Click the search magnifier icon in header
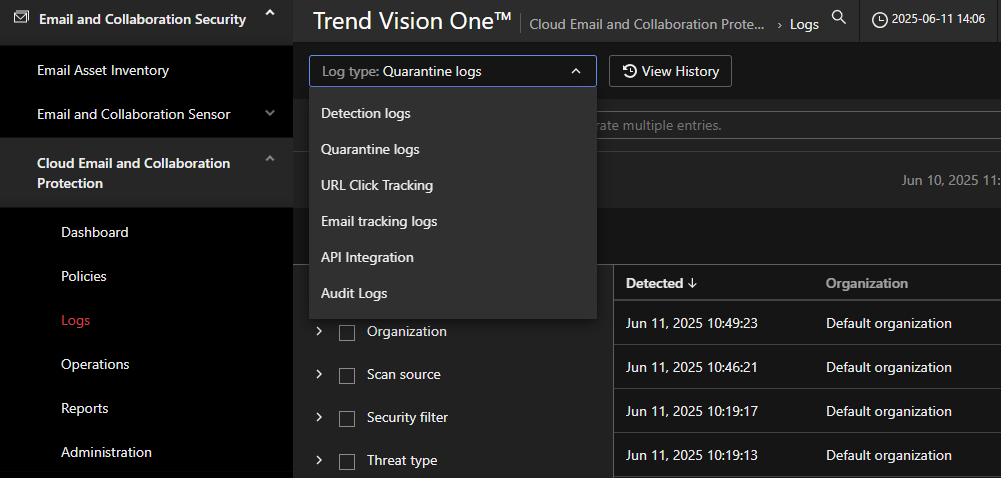The height and width of the screenshot is (478, 1001). point(838,17)
